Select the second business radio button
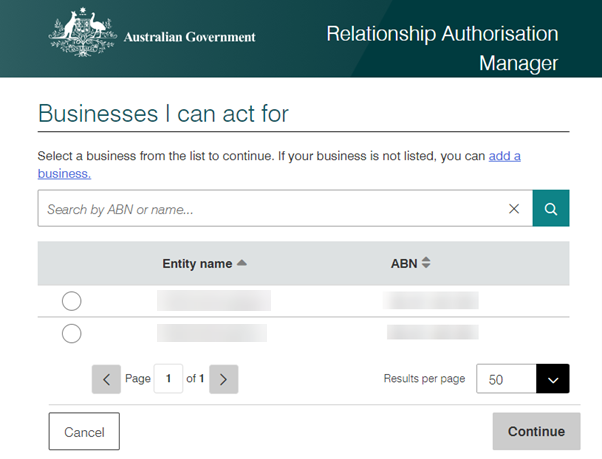Screen dimensions: 602x459 [x=72, y=333]
